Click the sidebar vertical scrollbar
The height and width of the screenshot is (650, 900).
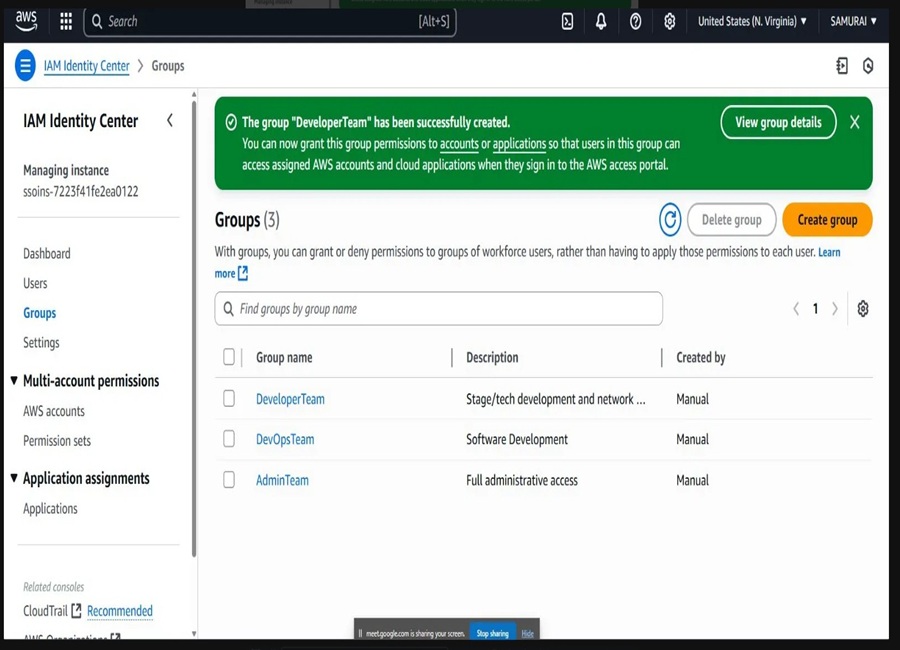coord(194,327)
